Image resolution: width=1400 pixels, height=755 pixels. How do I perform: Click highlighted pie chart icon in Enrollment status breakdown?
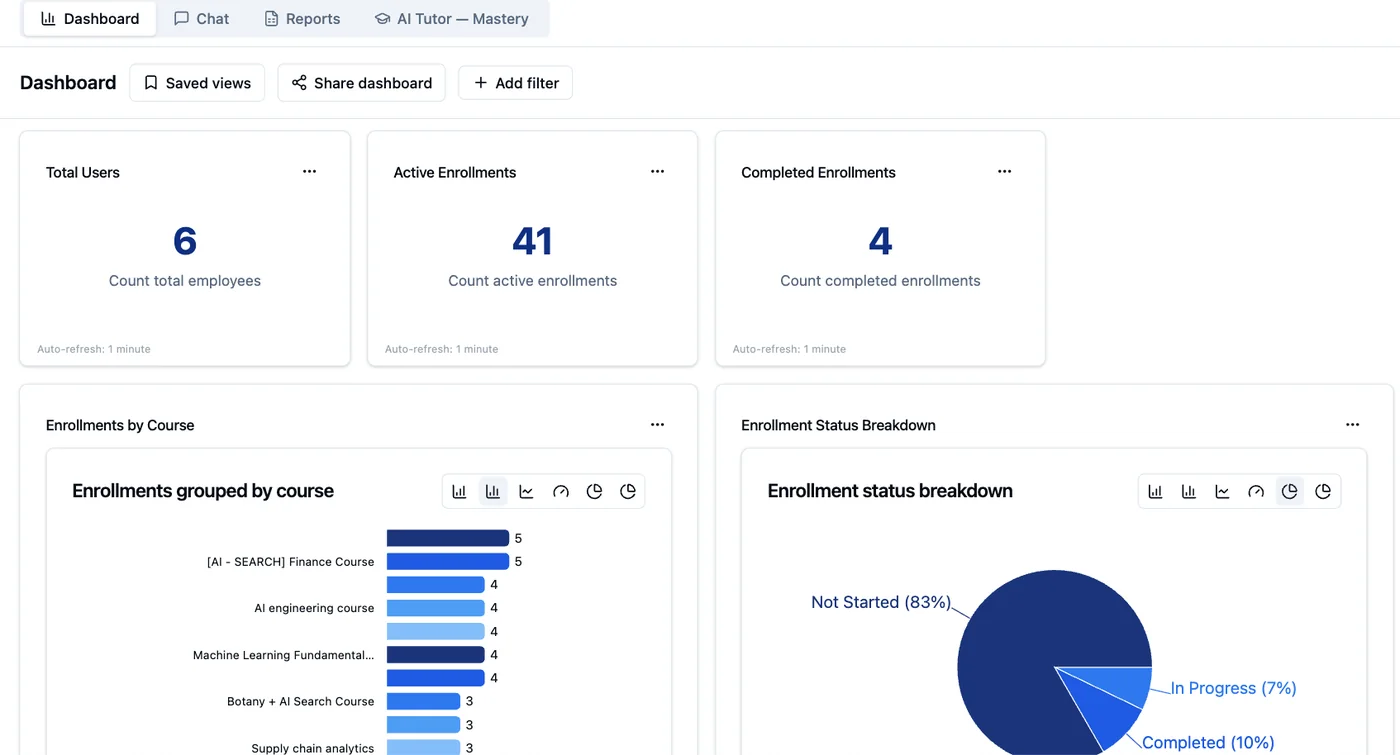point(1290,491)
